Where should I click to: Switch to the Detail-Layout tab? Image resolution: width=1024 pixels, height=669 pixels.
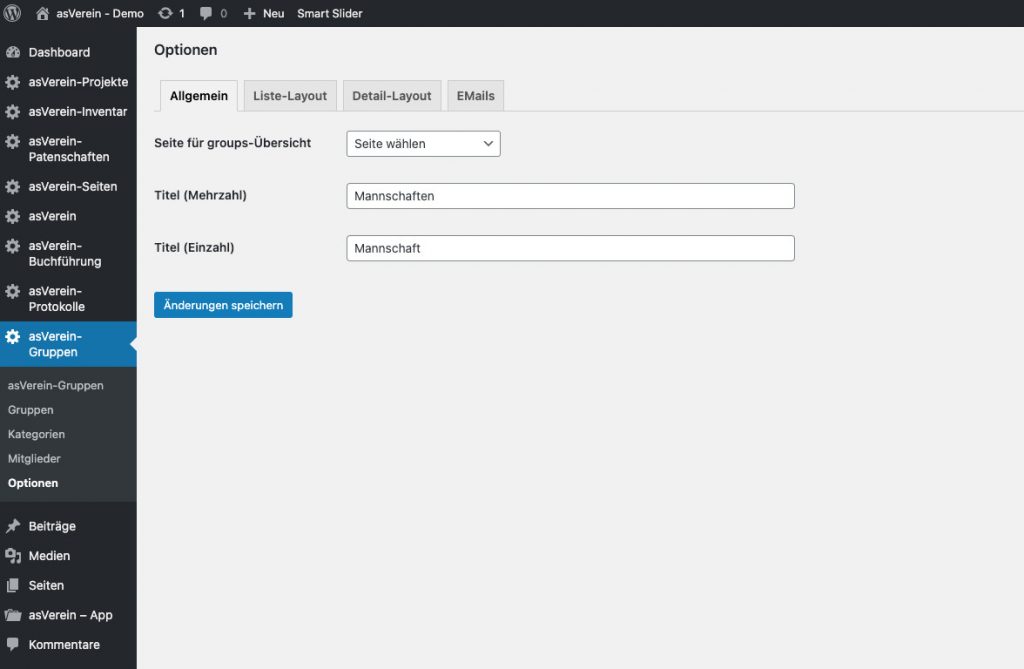coord(392,95)
